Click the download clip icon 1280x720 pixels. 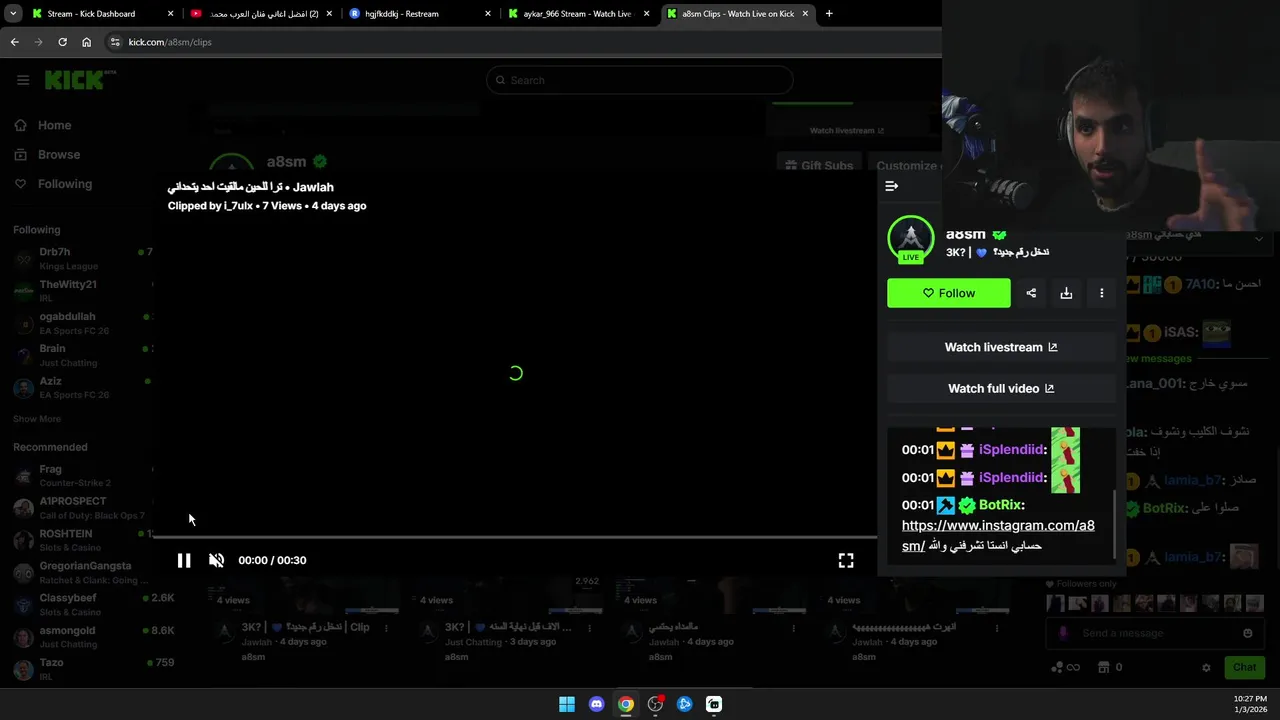pyautogui.click(x=1066, y=293)
